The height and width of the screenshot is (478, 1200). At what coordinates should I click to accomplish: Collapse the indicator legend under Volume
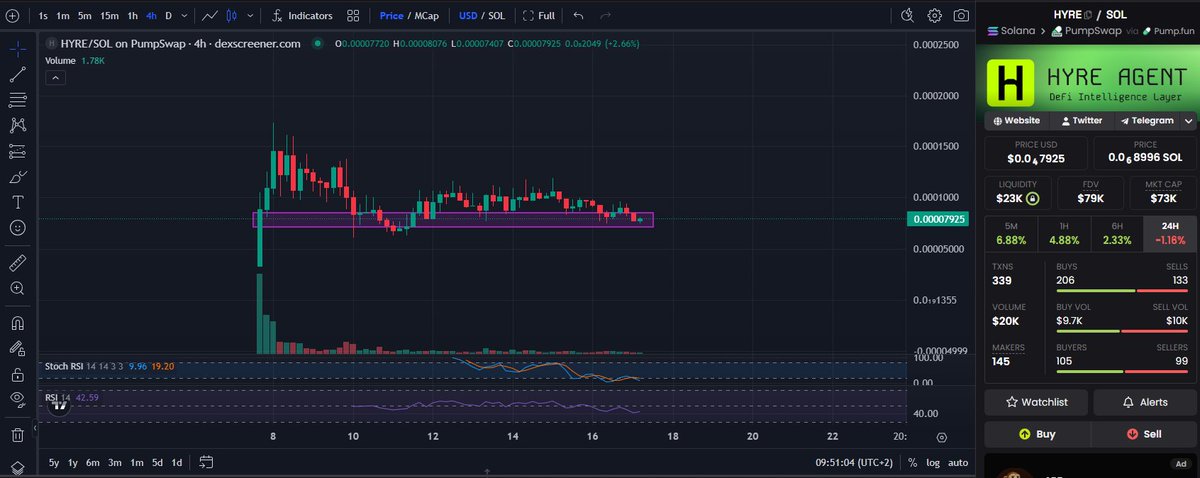click(x=56, y=77)
